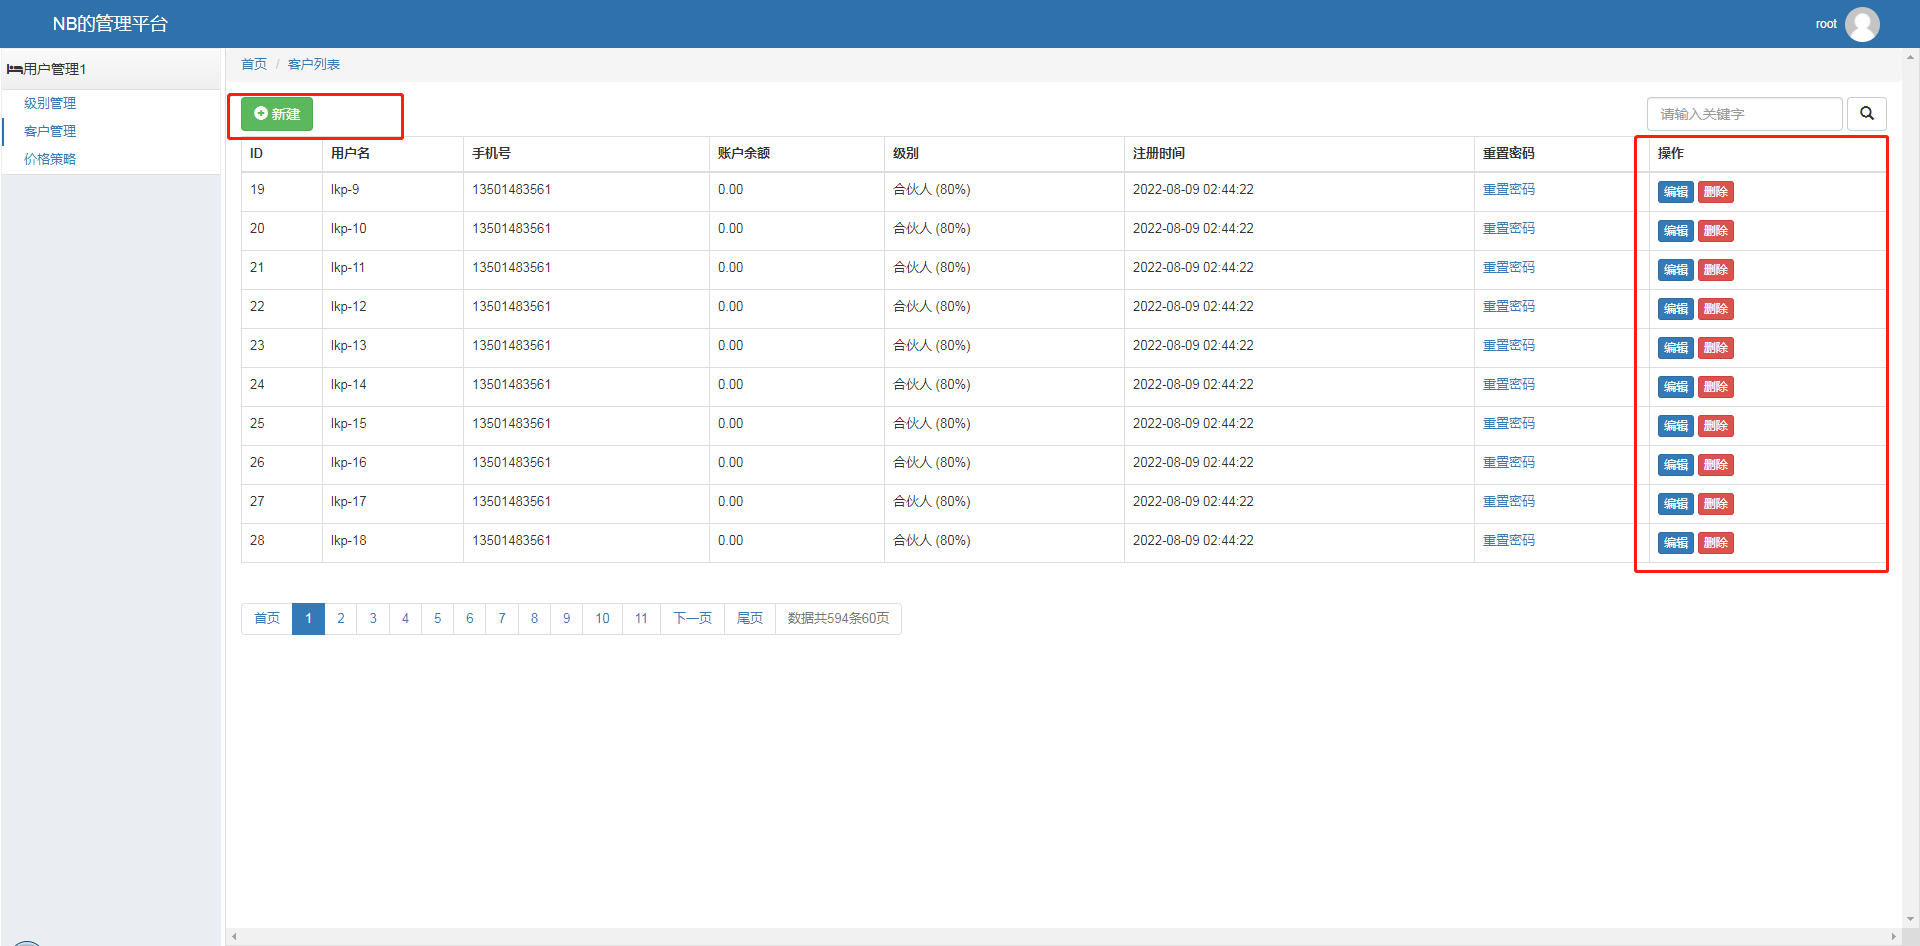The image size is (1920, 946).
Task: Delete the lkp-10 customer row
Action: (1716, 231)
